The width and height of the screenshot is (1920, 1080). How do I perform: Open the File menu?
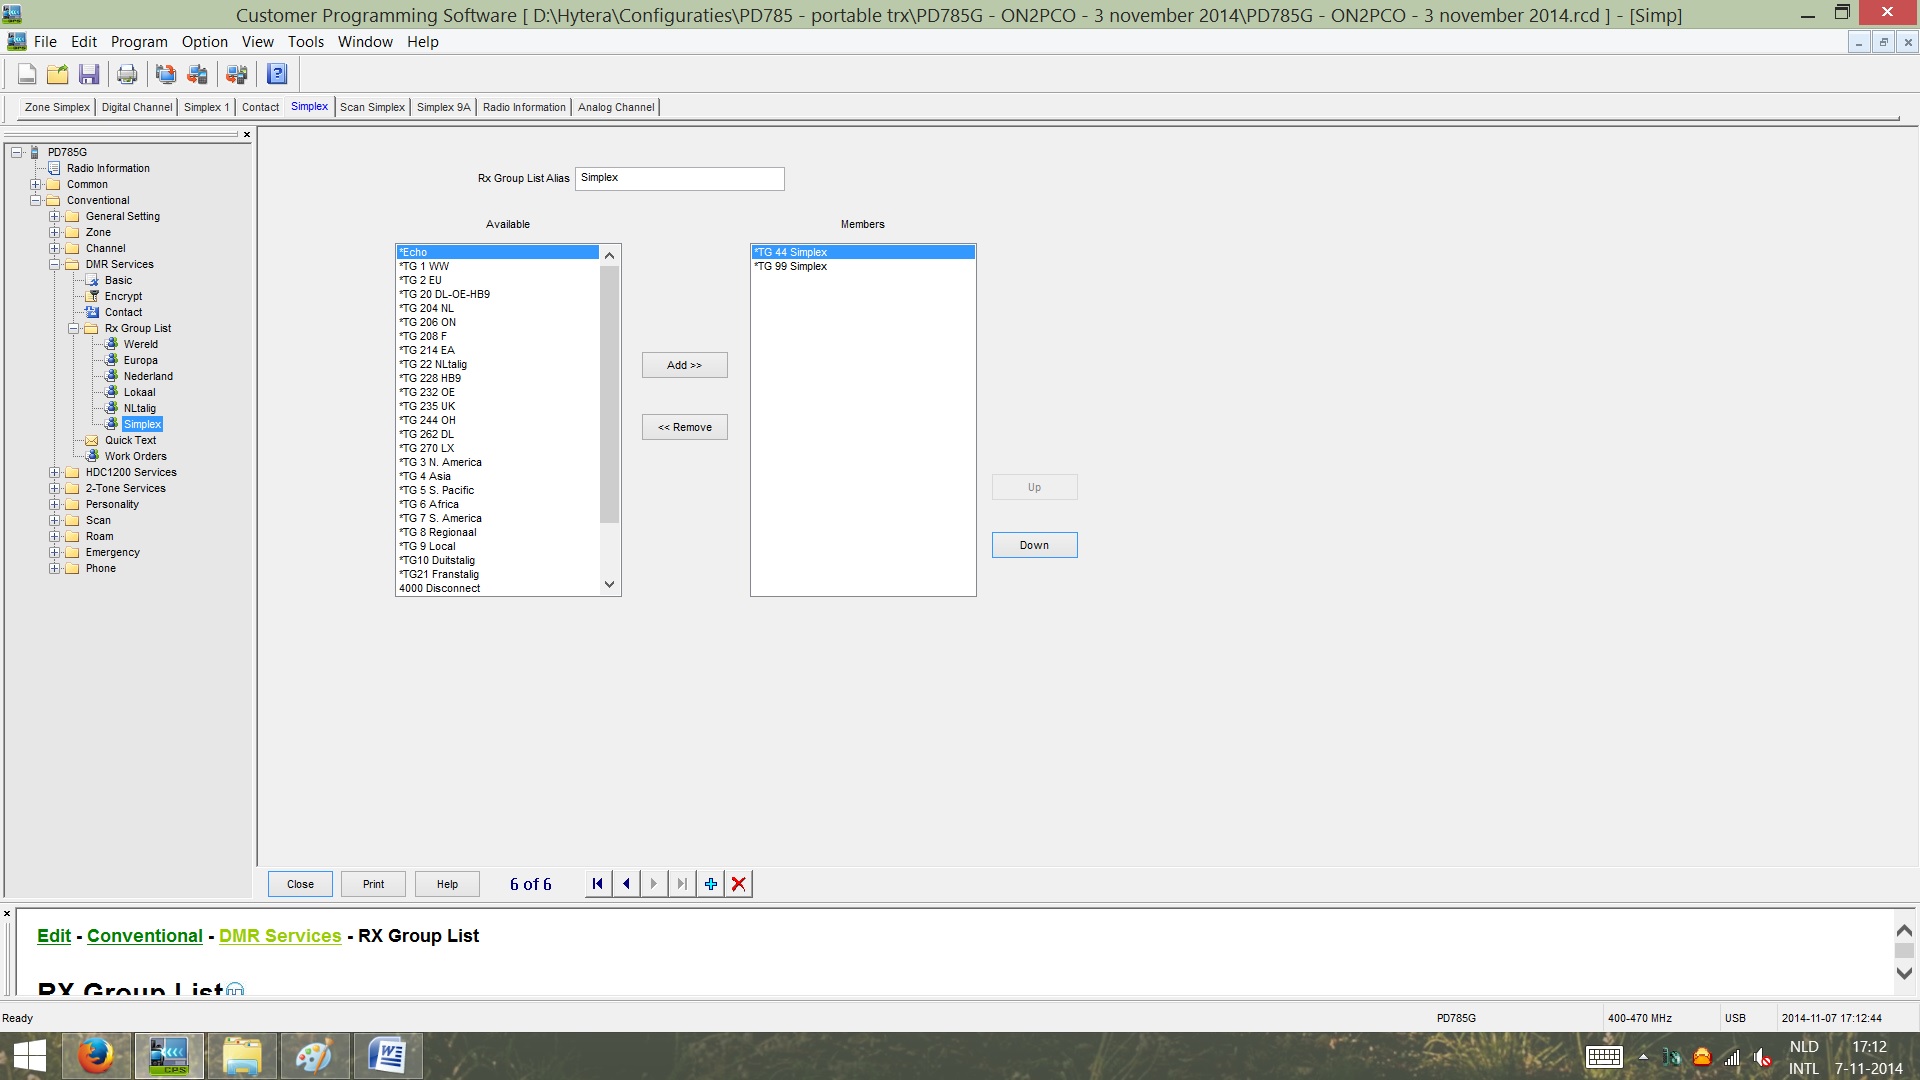click(45, 42)
